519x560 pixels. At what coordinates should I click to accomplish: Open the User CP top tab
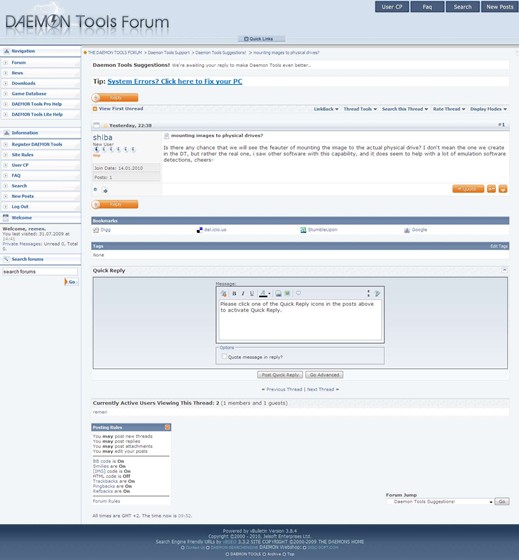point(392,7)
